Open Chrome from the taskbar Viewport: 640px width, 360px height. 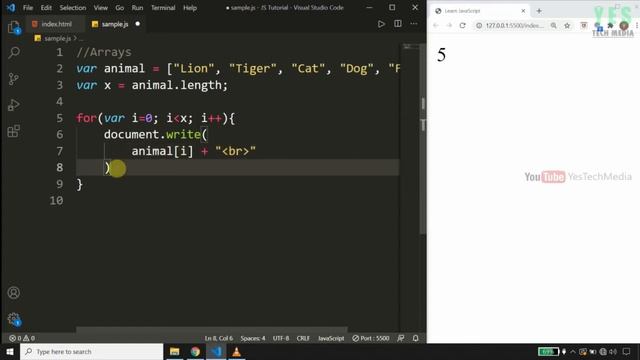click(x=195, y=351)
